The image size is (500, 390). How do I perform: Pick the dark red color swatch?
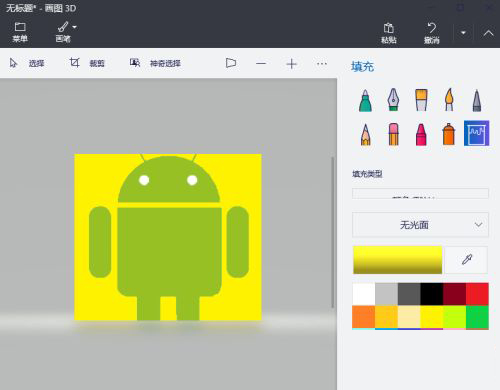pyautogui.click(x=454, y=294)
